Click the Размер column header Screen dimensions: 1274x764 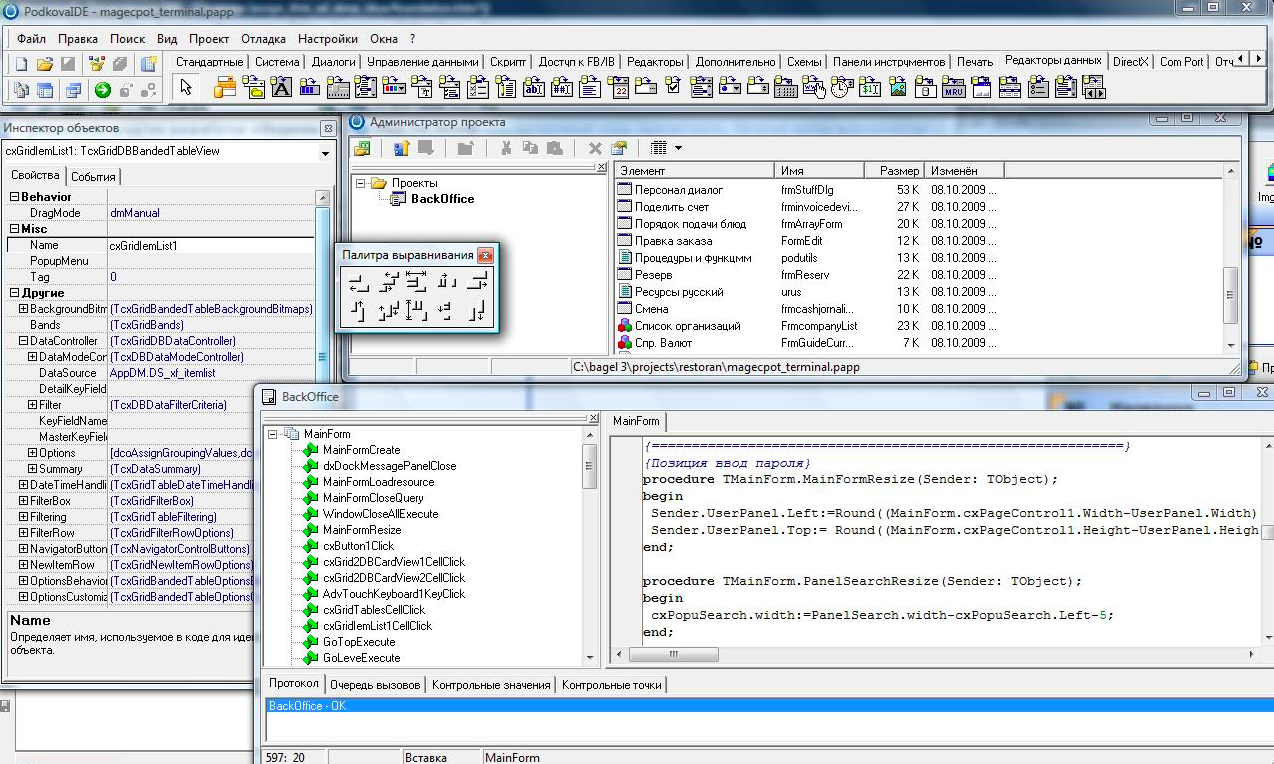click(x=898, y=171)
